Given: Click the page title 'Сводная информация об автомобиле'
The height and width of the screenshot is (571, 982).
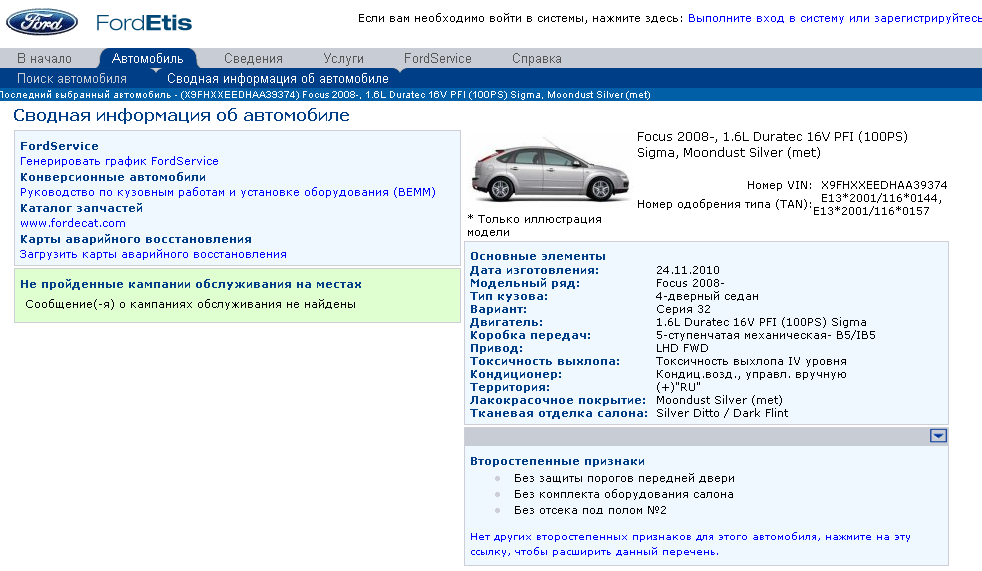Looking at the screenshot, I should [181, 115].
